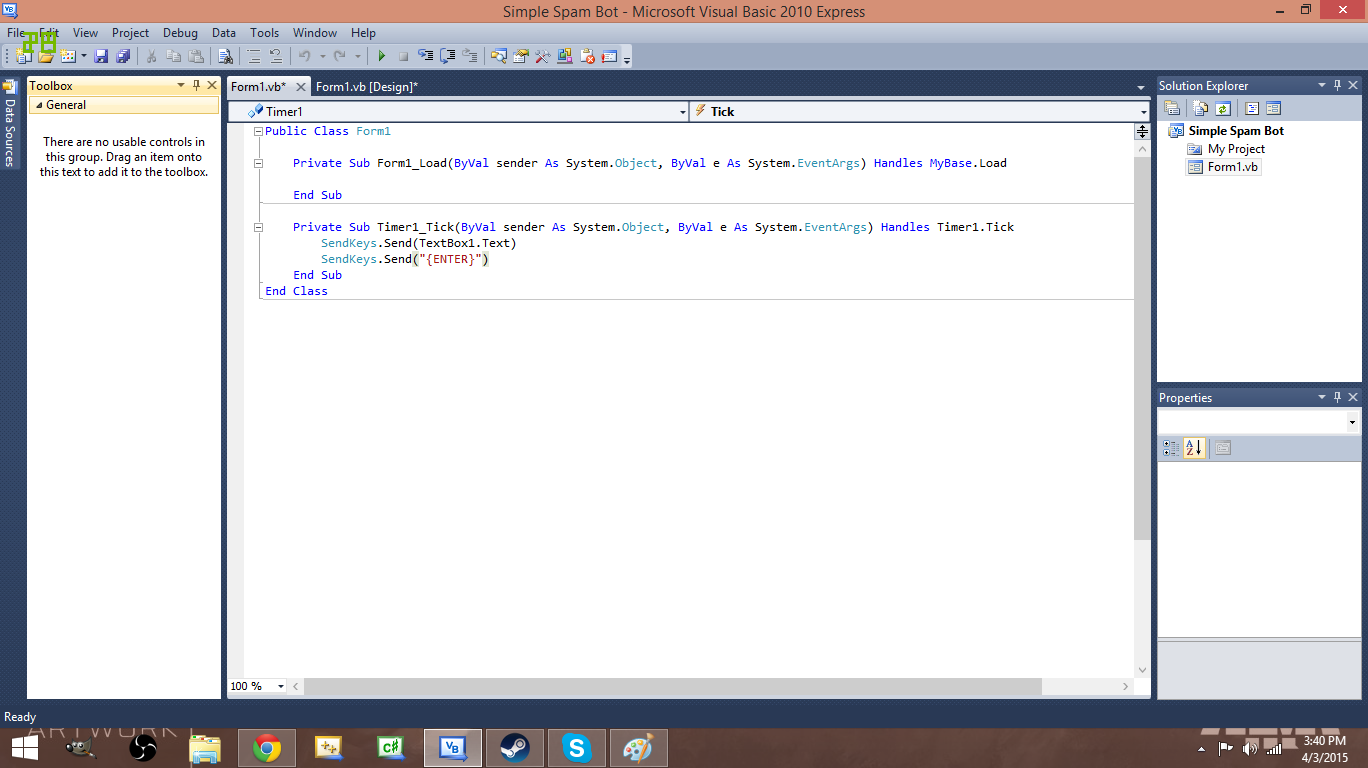
Task: Start debugging with the green play icon
Action: coord(381,56)
